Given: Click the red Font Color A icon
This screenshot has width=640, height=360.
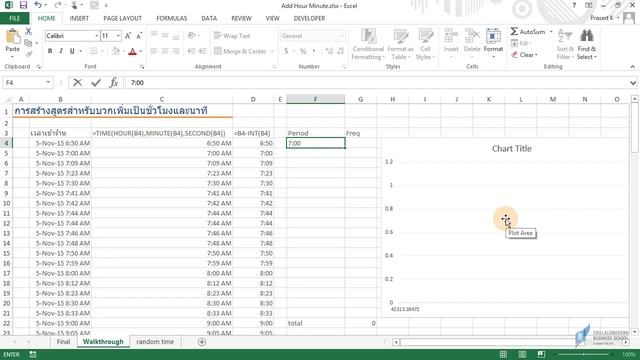Looking at the screenshot, I should pyautogui.click(x=132, y=51).
